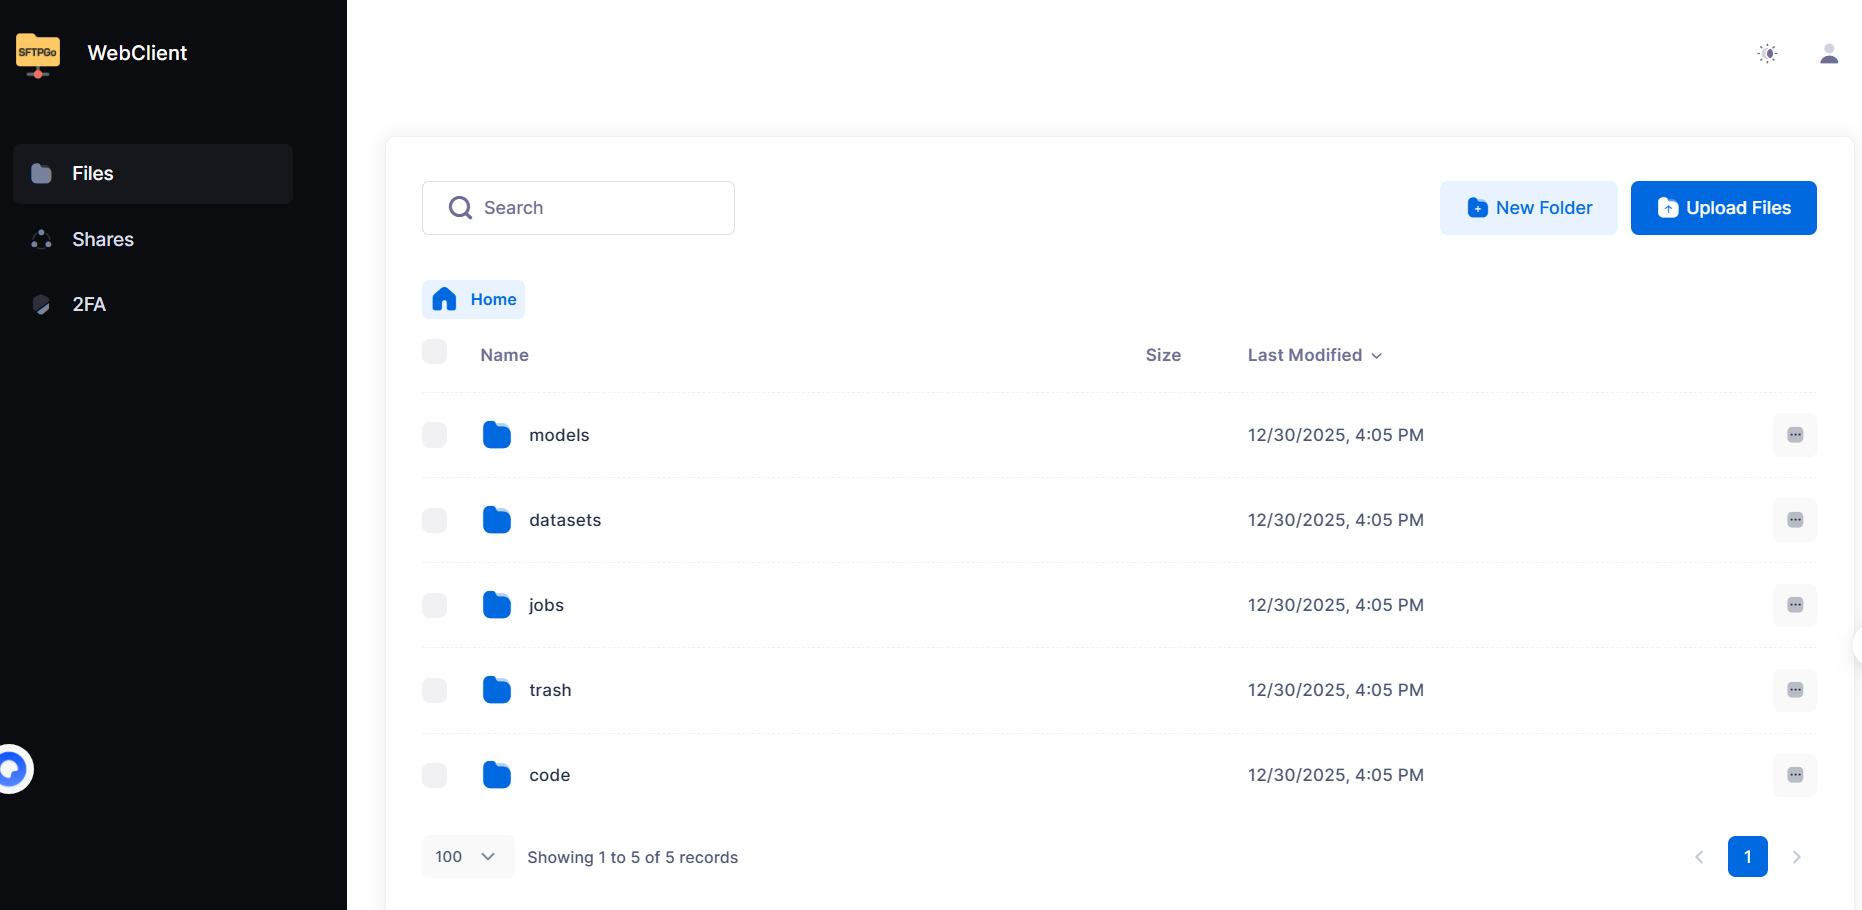The image size is (1862, 910).
Task: Go to next page arrow
Action: [1796, 857]
